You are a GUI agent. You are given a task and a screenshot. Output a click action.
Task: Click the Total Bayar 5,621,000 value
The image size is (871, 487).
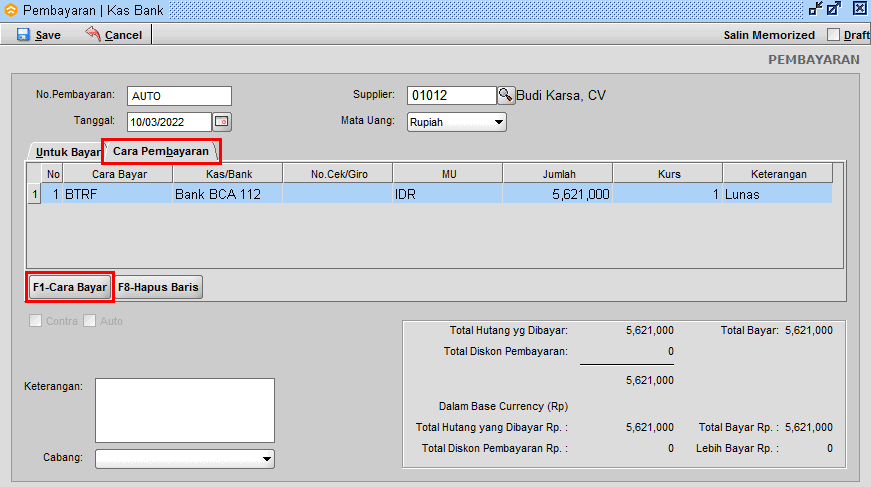pyautogui.click(x=809, y=330)
